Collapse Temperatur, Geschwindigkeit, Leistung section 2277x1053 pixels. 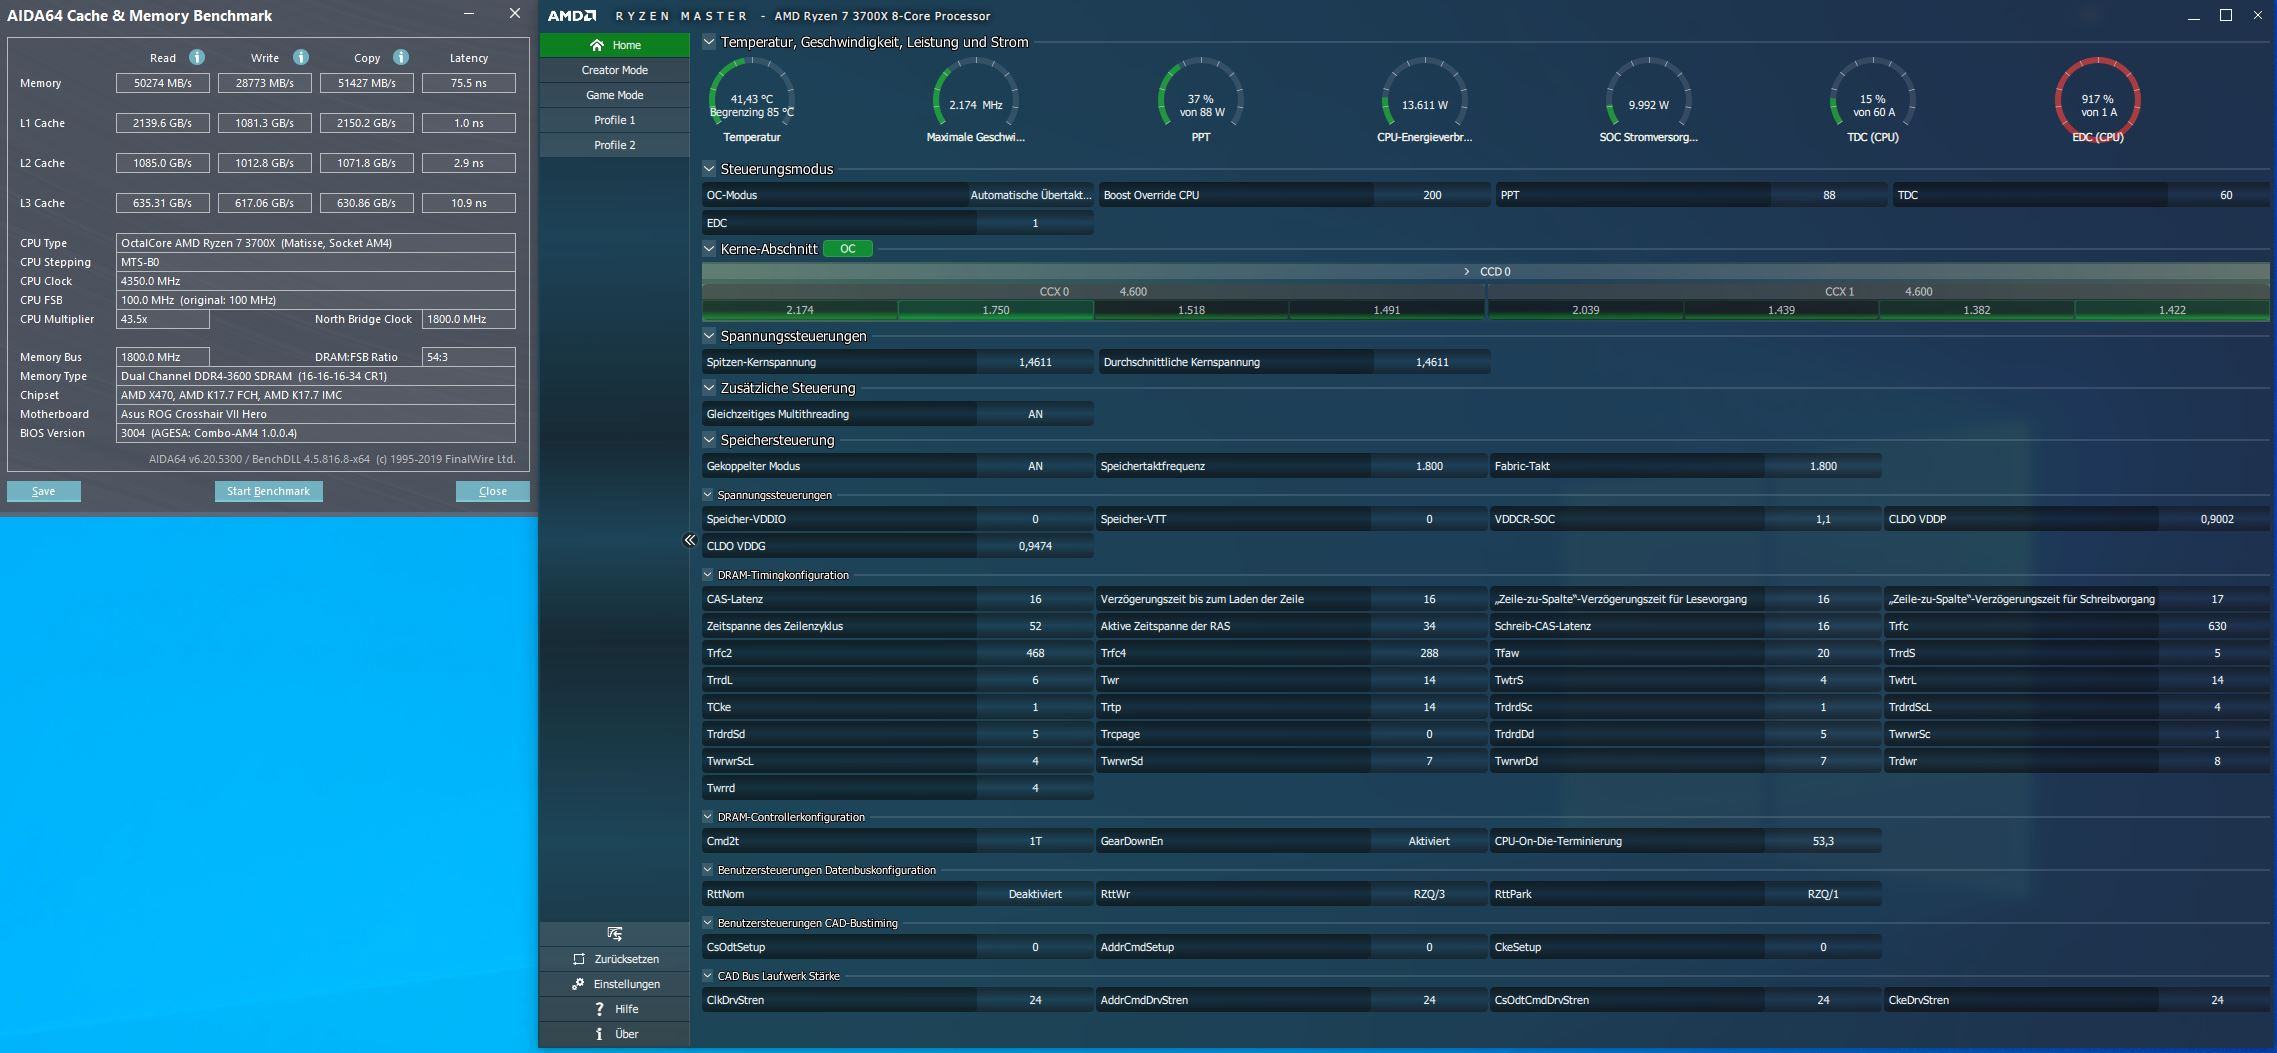coord(709,42)
